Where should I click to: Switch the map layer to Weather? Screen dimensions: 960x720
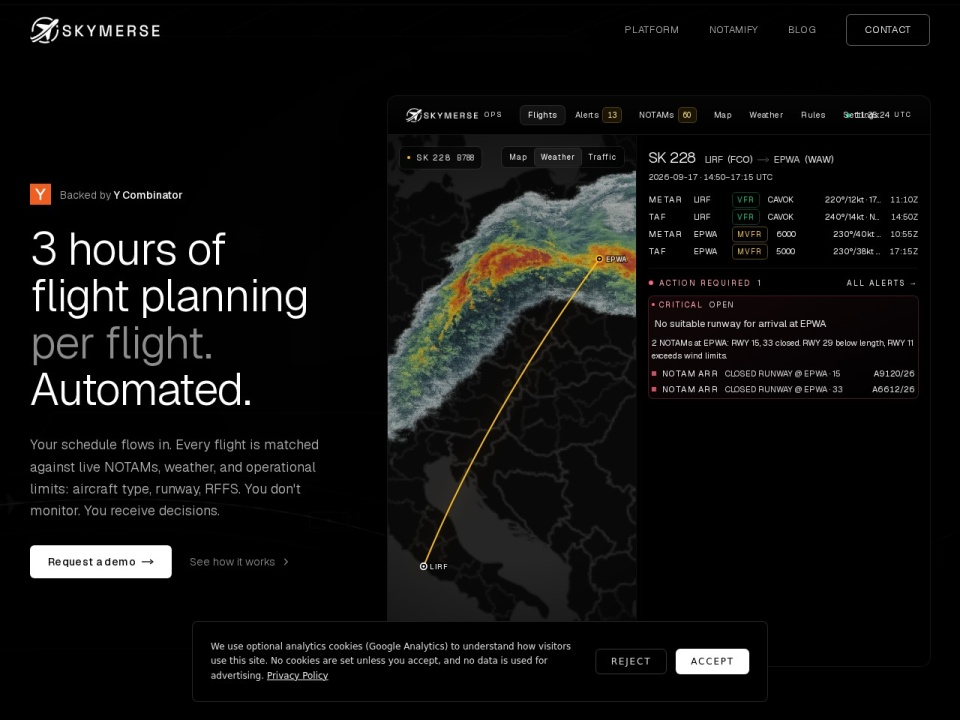click(557, 157)
